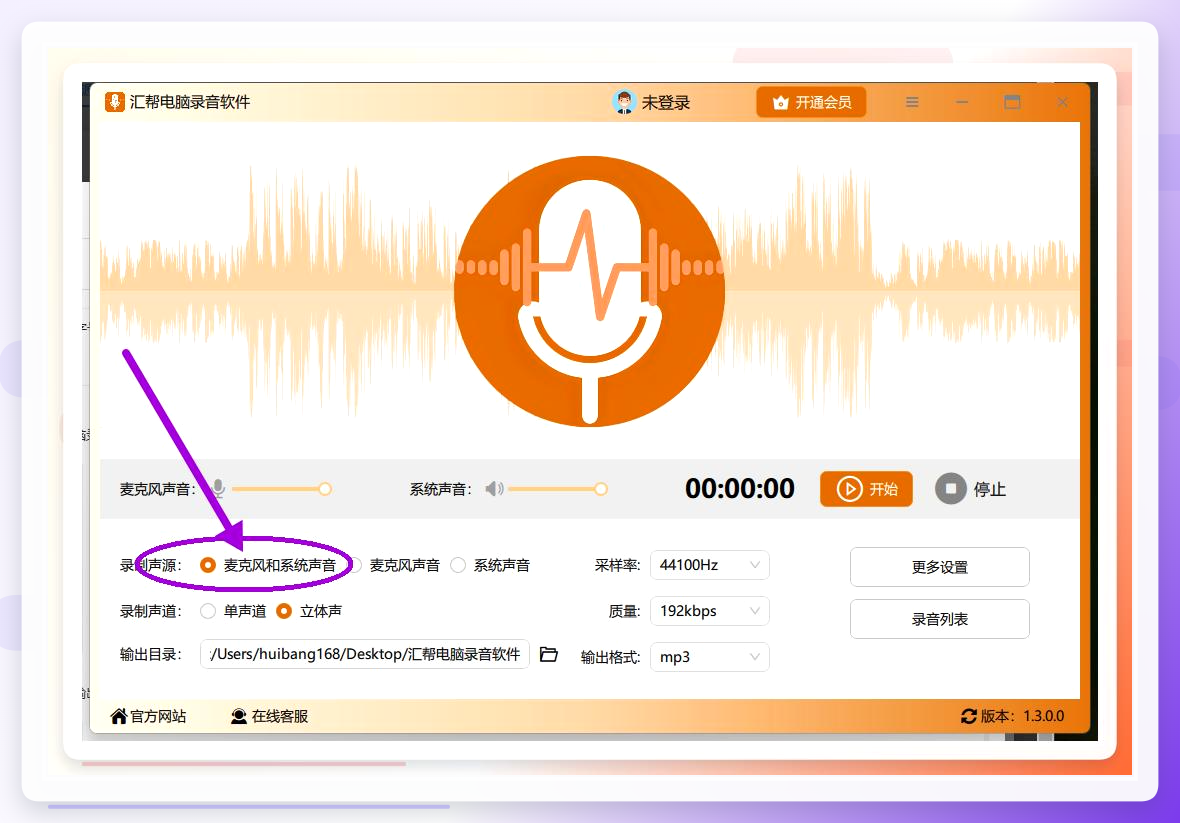Image resolution: width=1180 pixels, height=823 pixels.
Task: Stop recording with 停止 button
Action: coord(971,489)
